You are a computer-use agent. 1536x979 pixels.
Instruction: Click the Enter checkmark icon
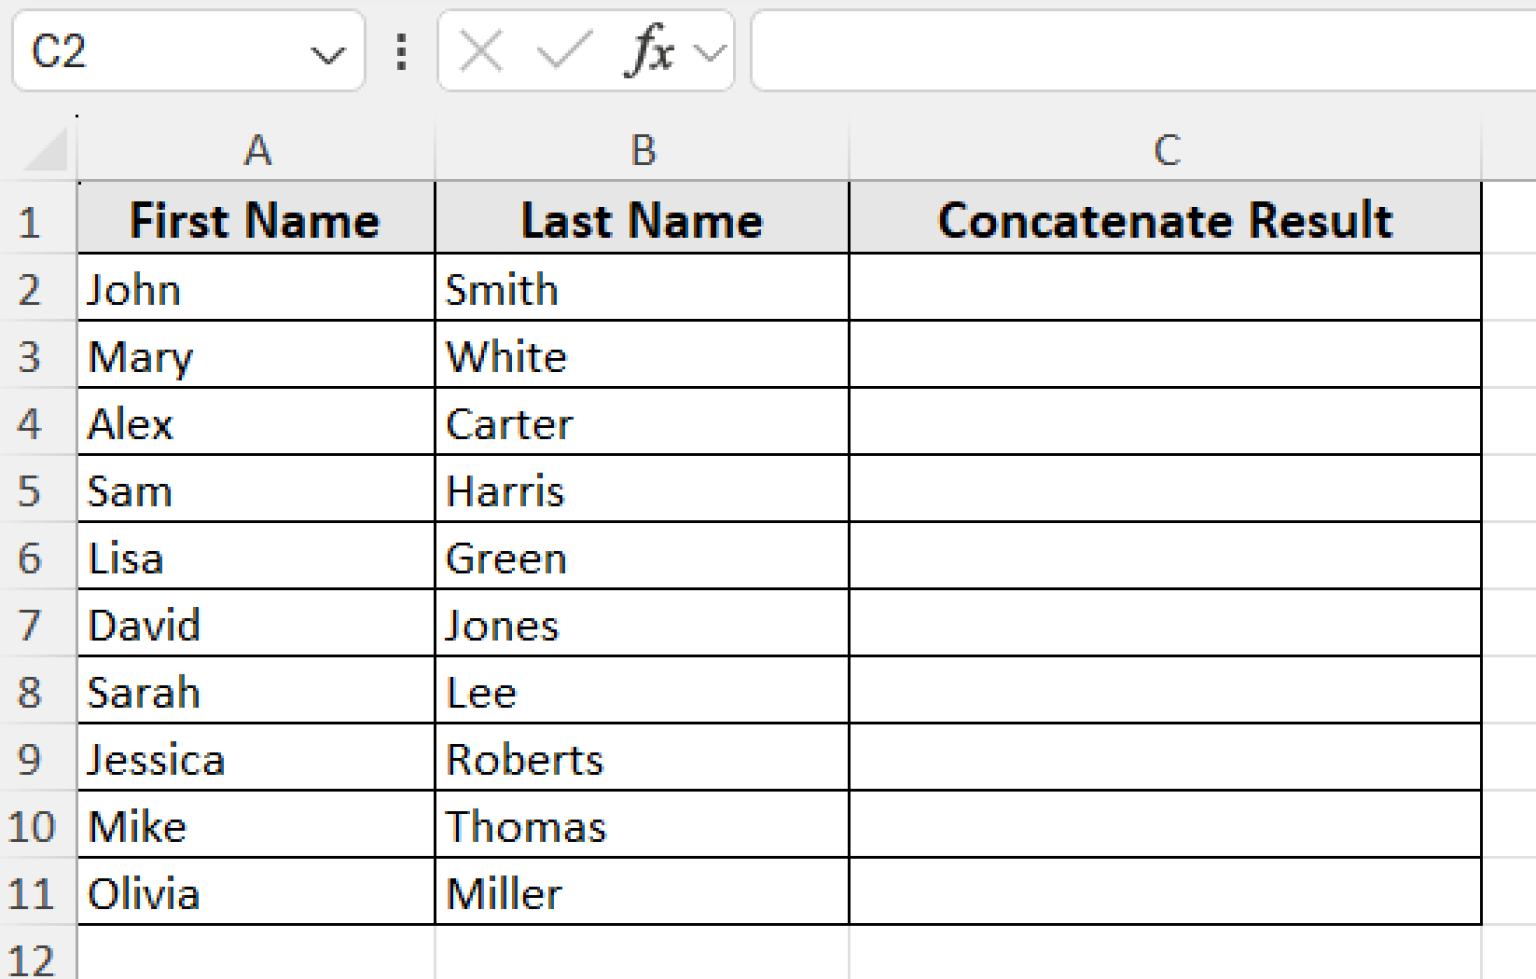tap(562, 52)
